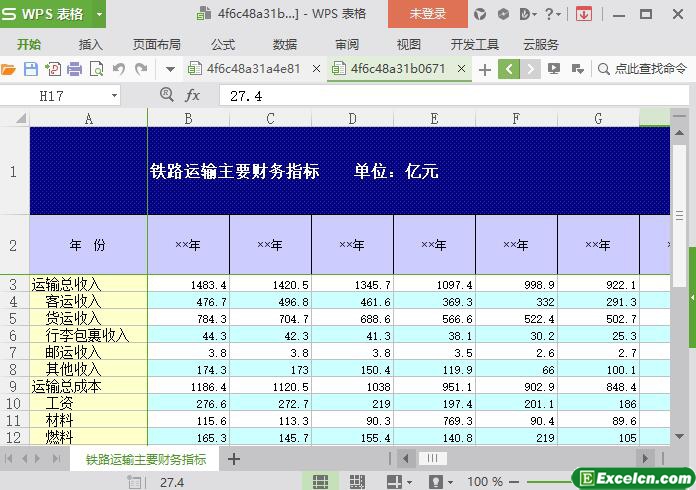The height and width of the screenshot is (490, 696).
Task: Expand the quick access toolbar dropdown arrow
Action: click(x=170, y=69)
